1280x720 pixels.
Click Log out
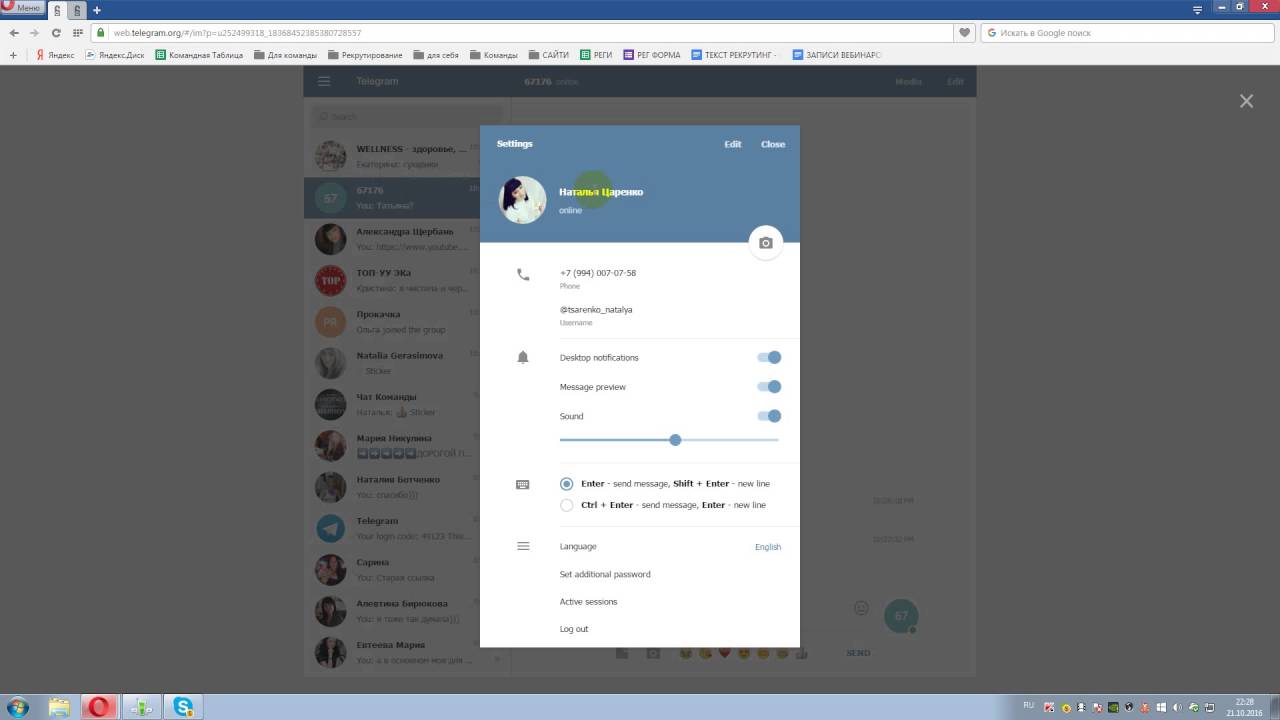coord(574,629)
